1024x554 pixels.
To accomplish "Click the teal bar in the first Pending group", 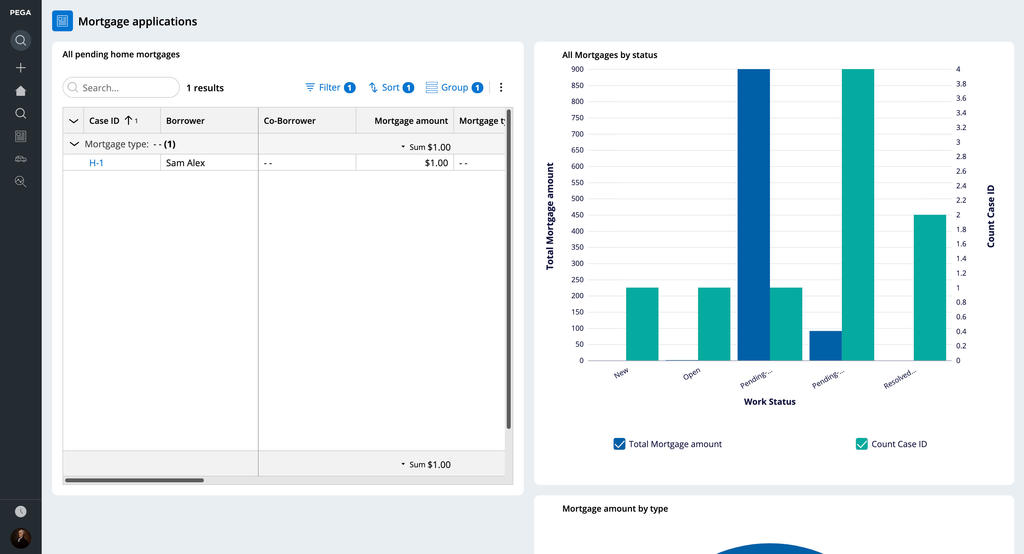I will [786, 324].
